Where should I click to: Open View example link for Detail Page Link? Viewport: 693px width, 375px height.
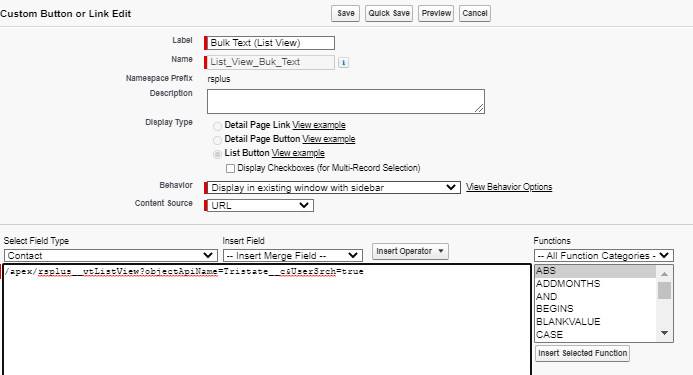pyautogui.click(x=319, y=125)
